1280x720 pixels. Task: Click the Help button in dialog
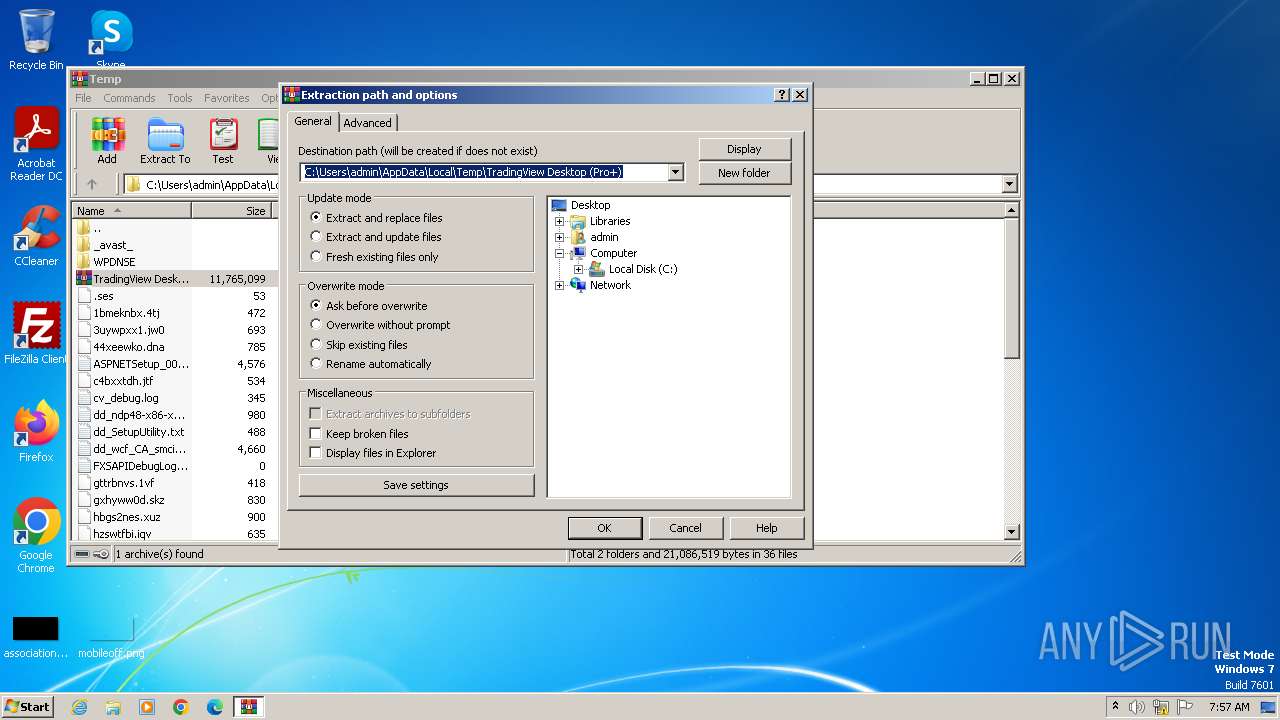tap(766, 528)
